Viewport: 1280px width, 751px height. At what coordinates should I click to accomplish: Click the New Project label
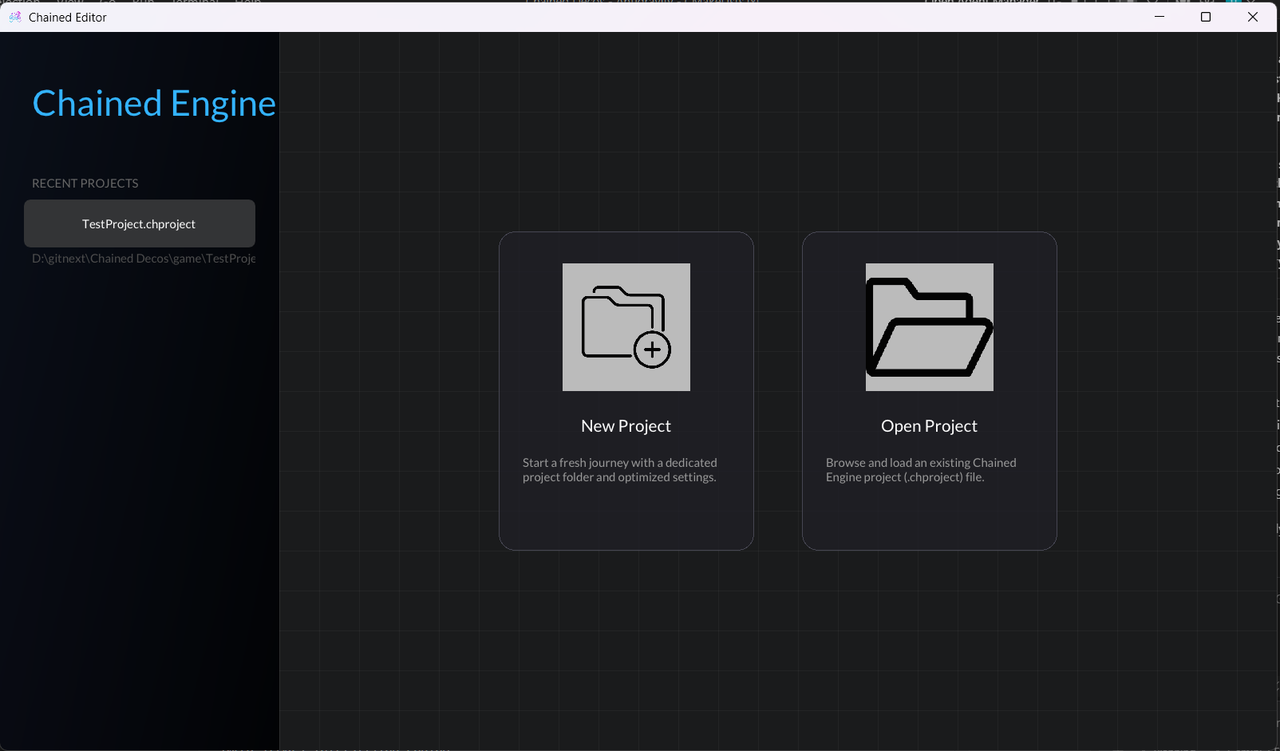click(626, 425)
